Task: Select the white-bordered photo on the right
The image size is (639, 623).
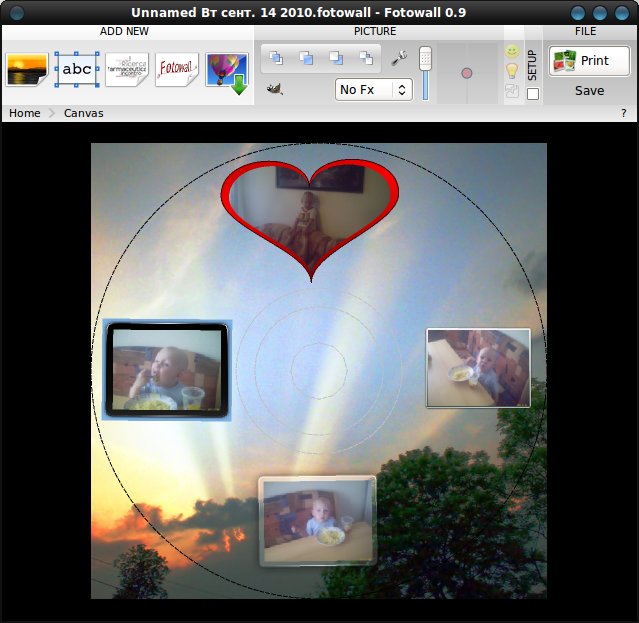Action: click(x=478, y=368)
